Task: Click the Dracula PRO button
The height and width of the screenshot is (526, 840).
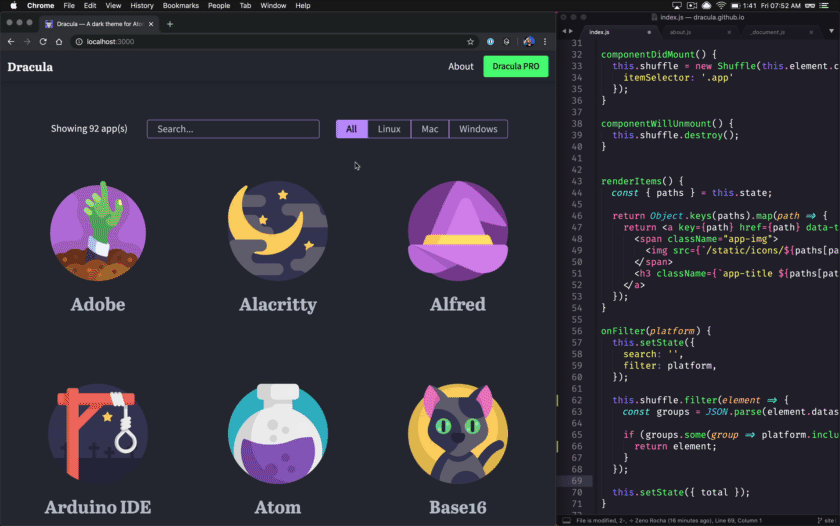Action: click(x=516, y=67)
